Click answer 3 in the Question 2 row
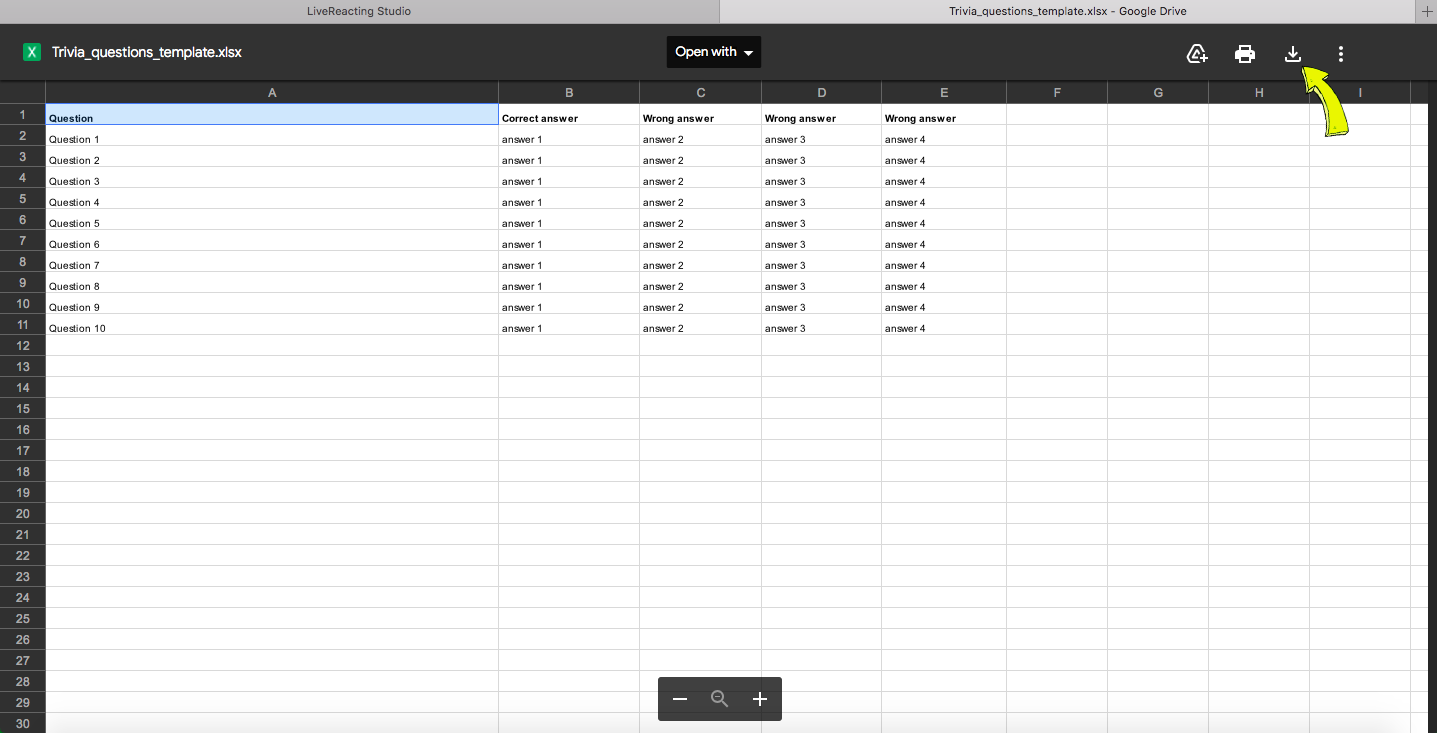The image size is (1437, 733). coord(822,157)
